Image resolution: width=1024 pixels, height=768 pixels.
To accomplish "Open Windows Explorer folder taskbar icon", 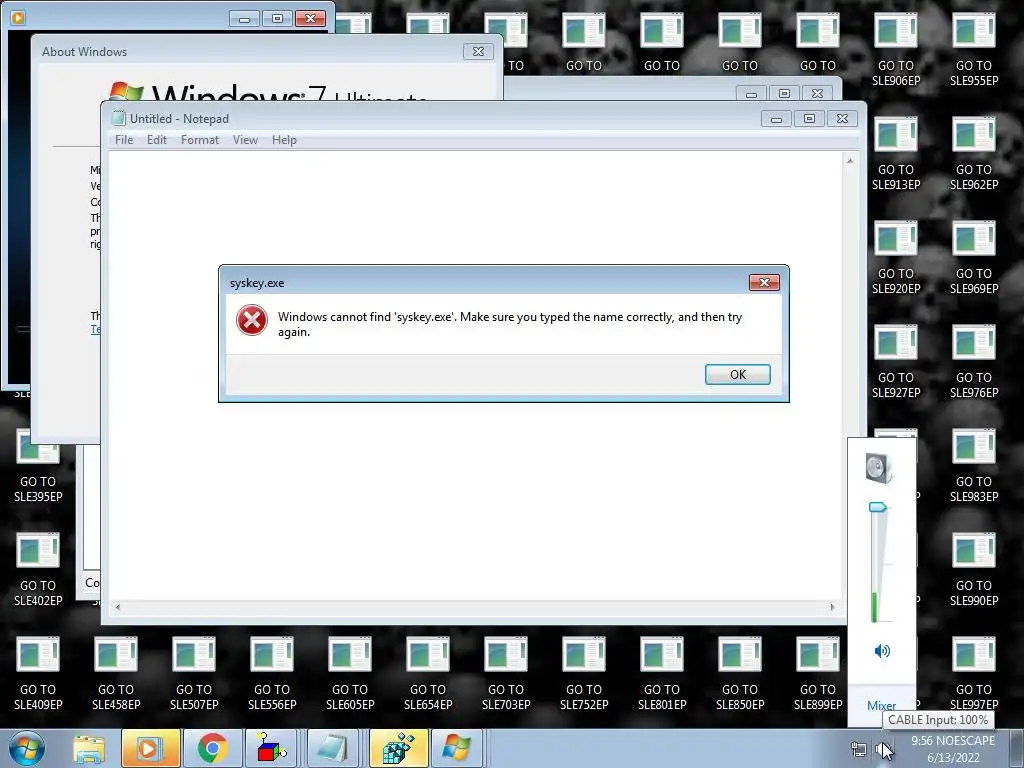I will 89,748.
